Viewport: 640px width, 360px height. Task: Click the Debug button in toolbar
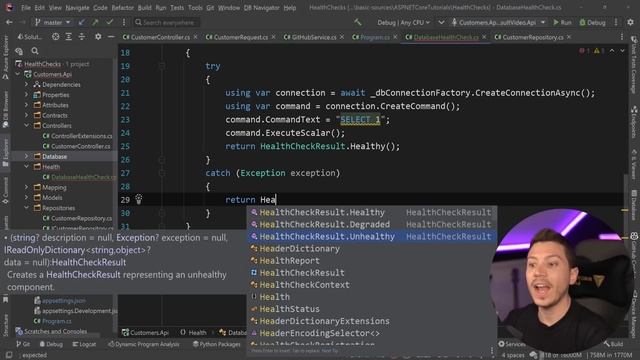point(592,22)
